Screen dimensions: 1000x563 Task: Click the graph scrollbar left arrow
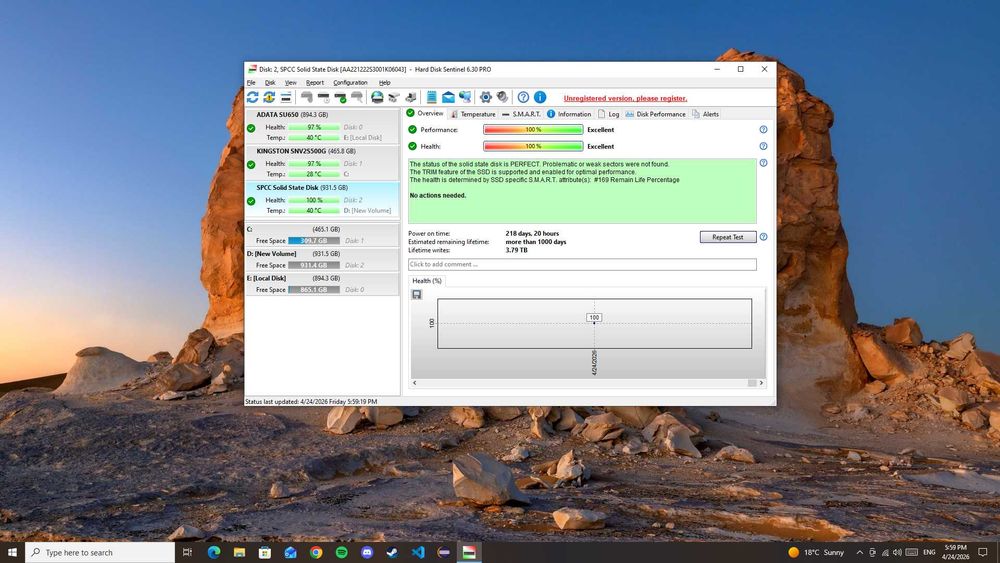click(x=415, y=383)
